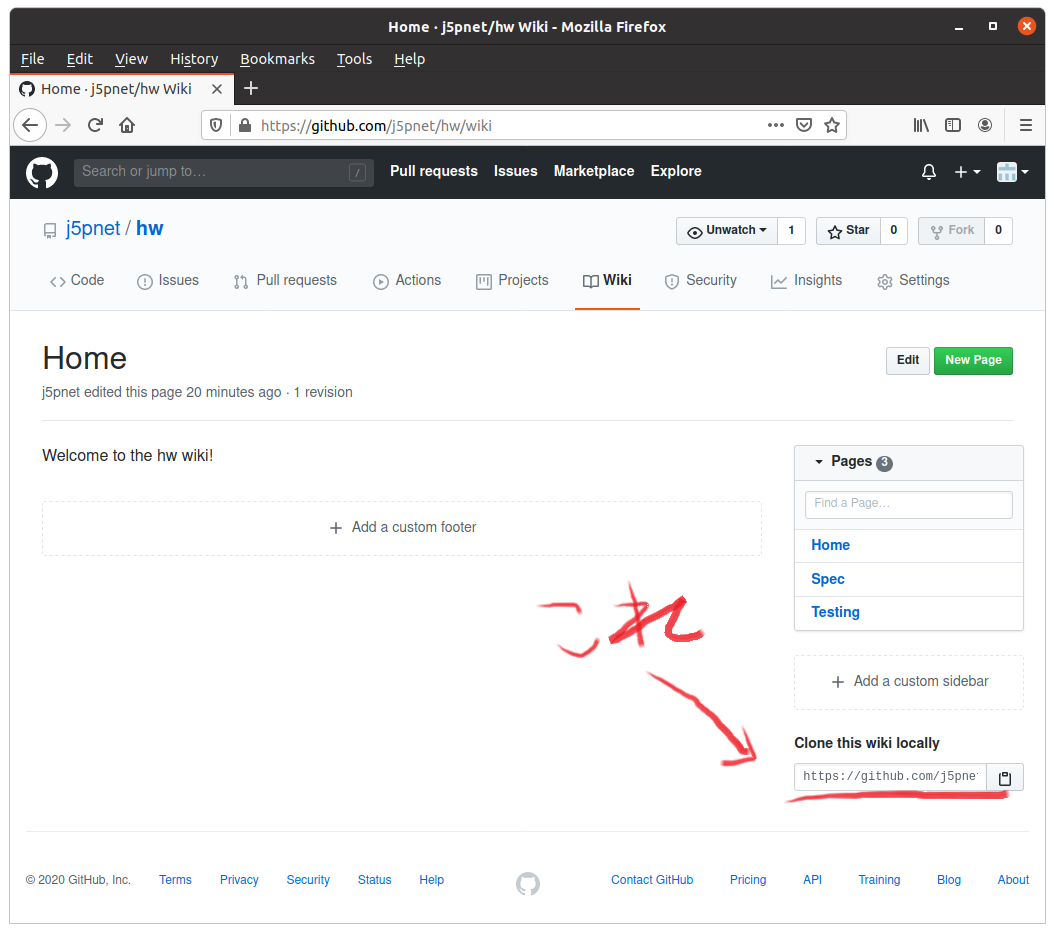Click the site security padlock icon

coord(245,126)
